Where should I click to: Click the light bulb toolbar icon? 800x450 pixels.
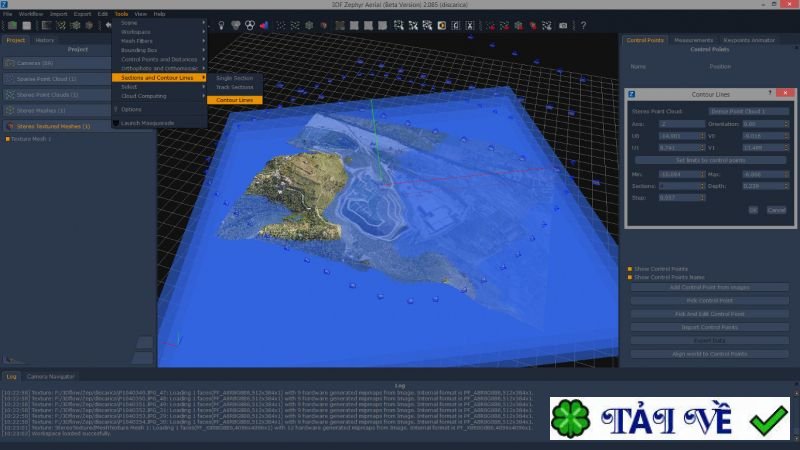point(221,26)
